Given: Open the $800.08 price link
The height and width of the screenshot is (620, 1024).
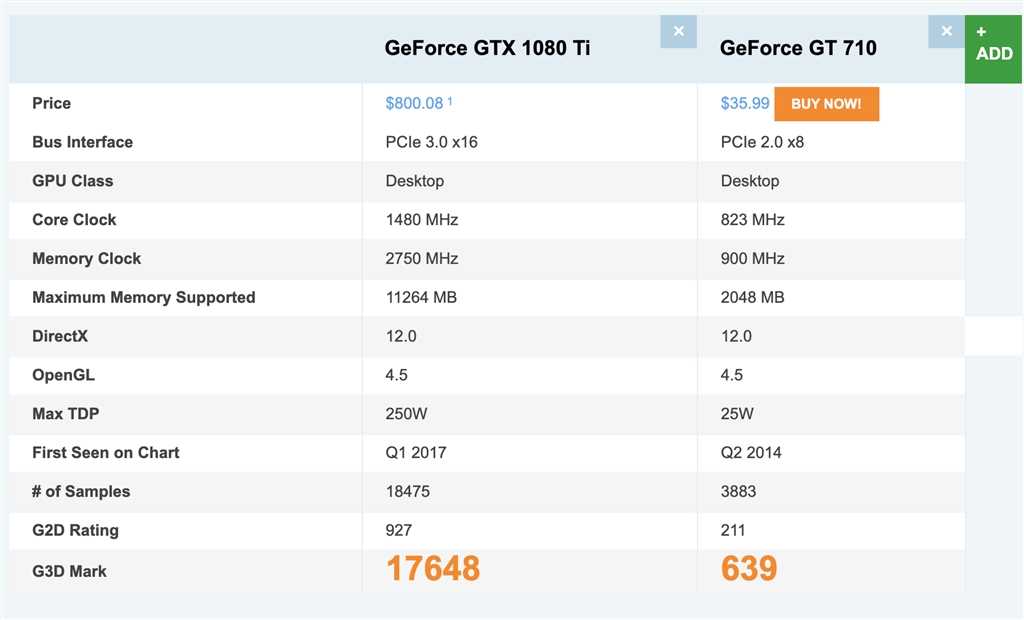Looking at the screenshot, I should coord(414,103).
